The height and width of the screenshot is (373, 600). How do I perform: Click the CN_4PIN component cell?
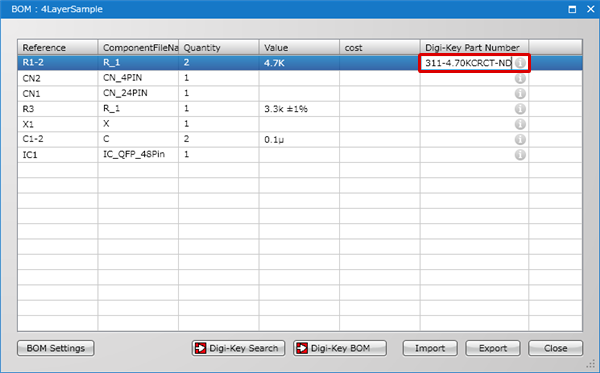(138, 78)
